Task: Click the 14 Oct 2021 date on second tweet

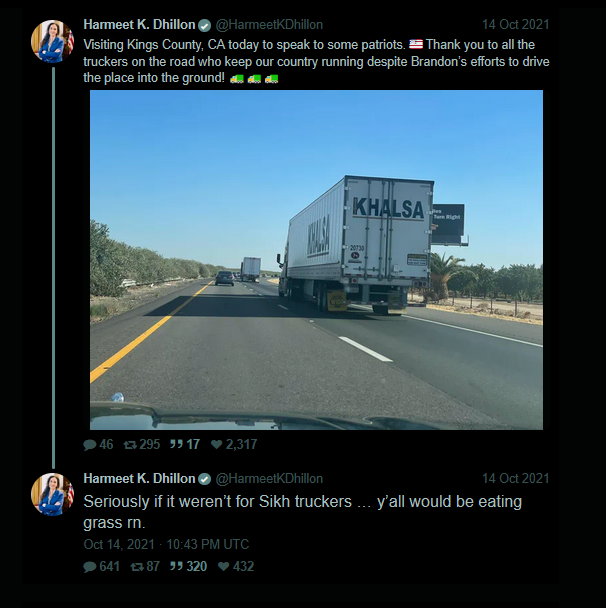Action: (x=515, y=478)
